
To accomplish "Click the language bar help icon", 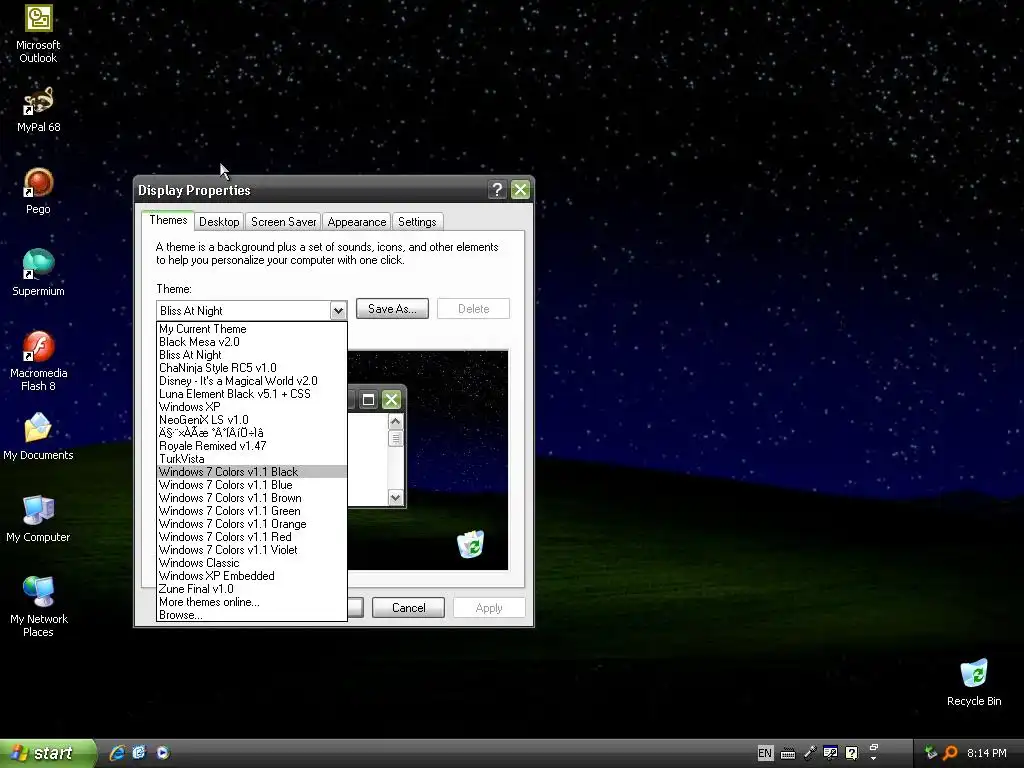I will click(x=852, y=753).
